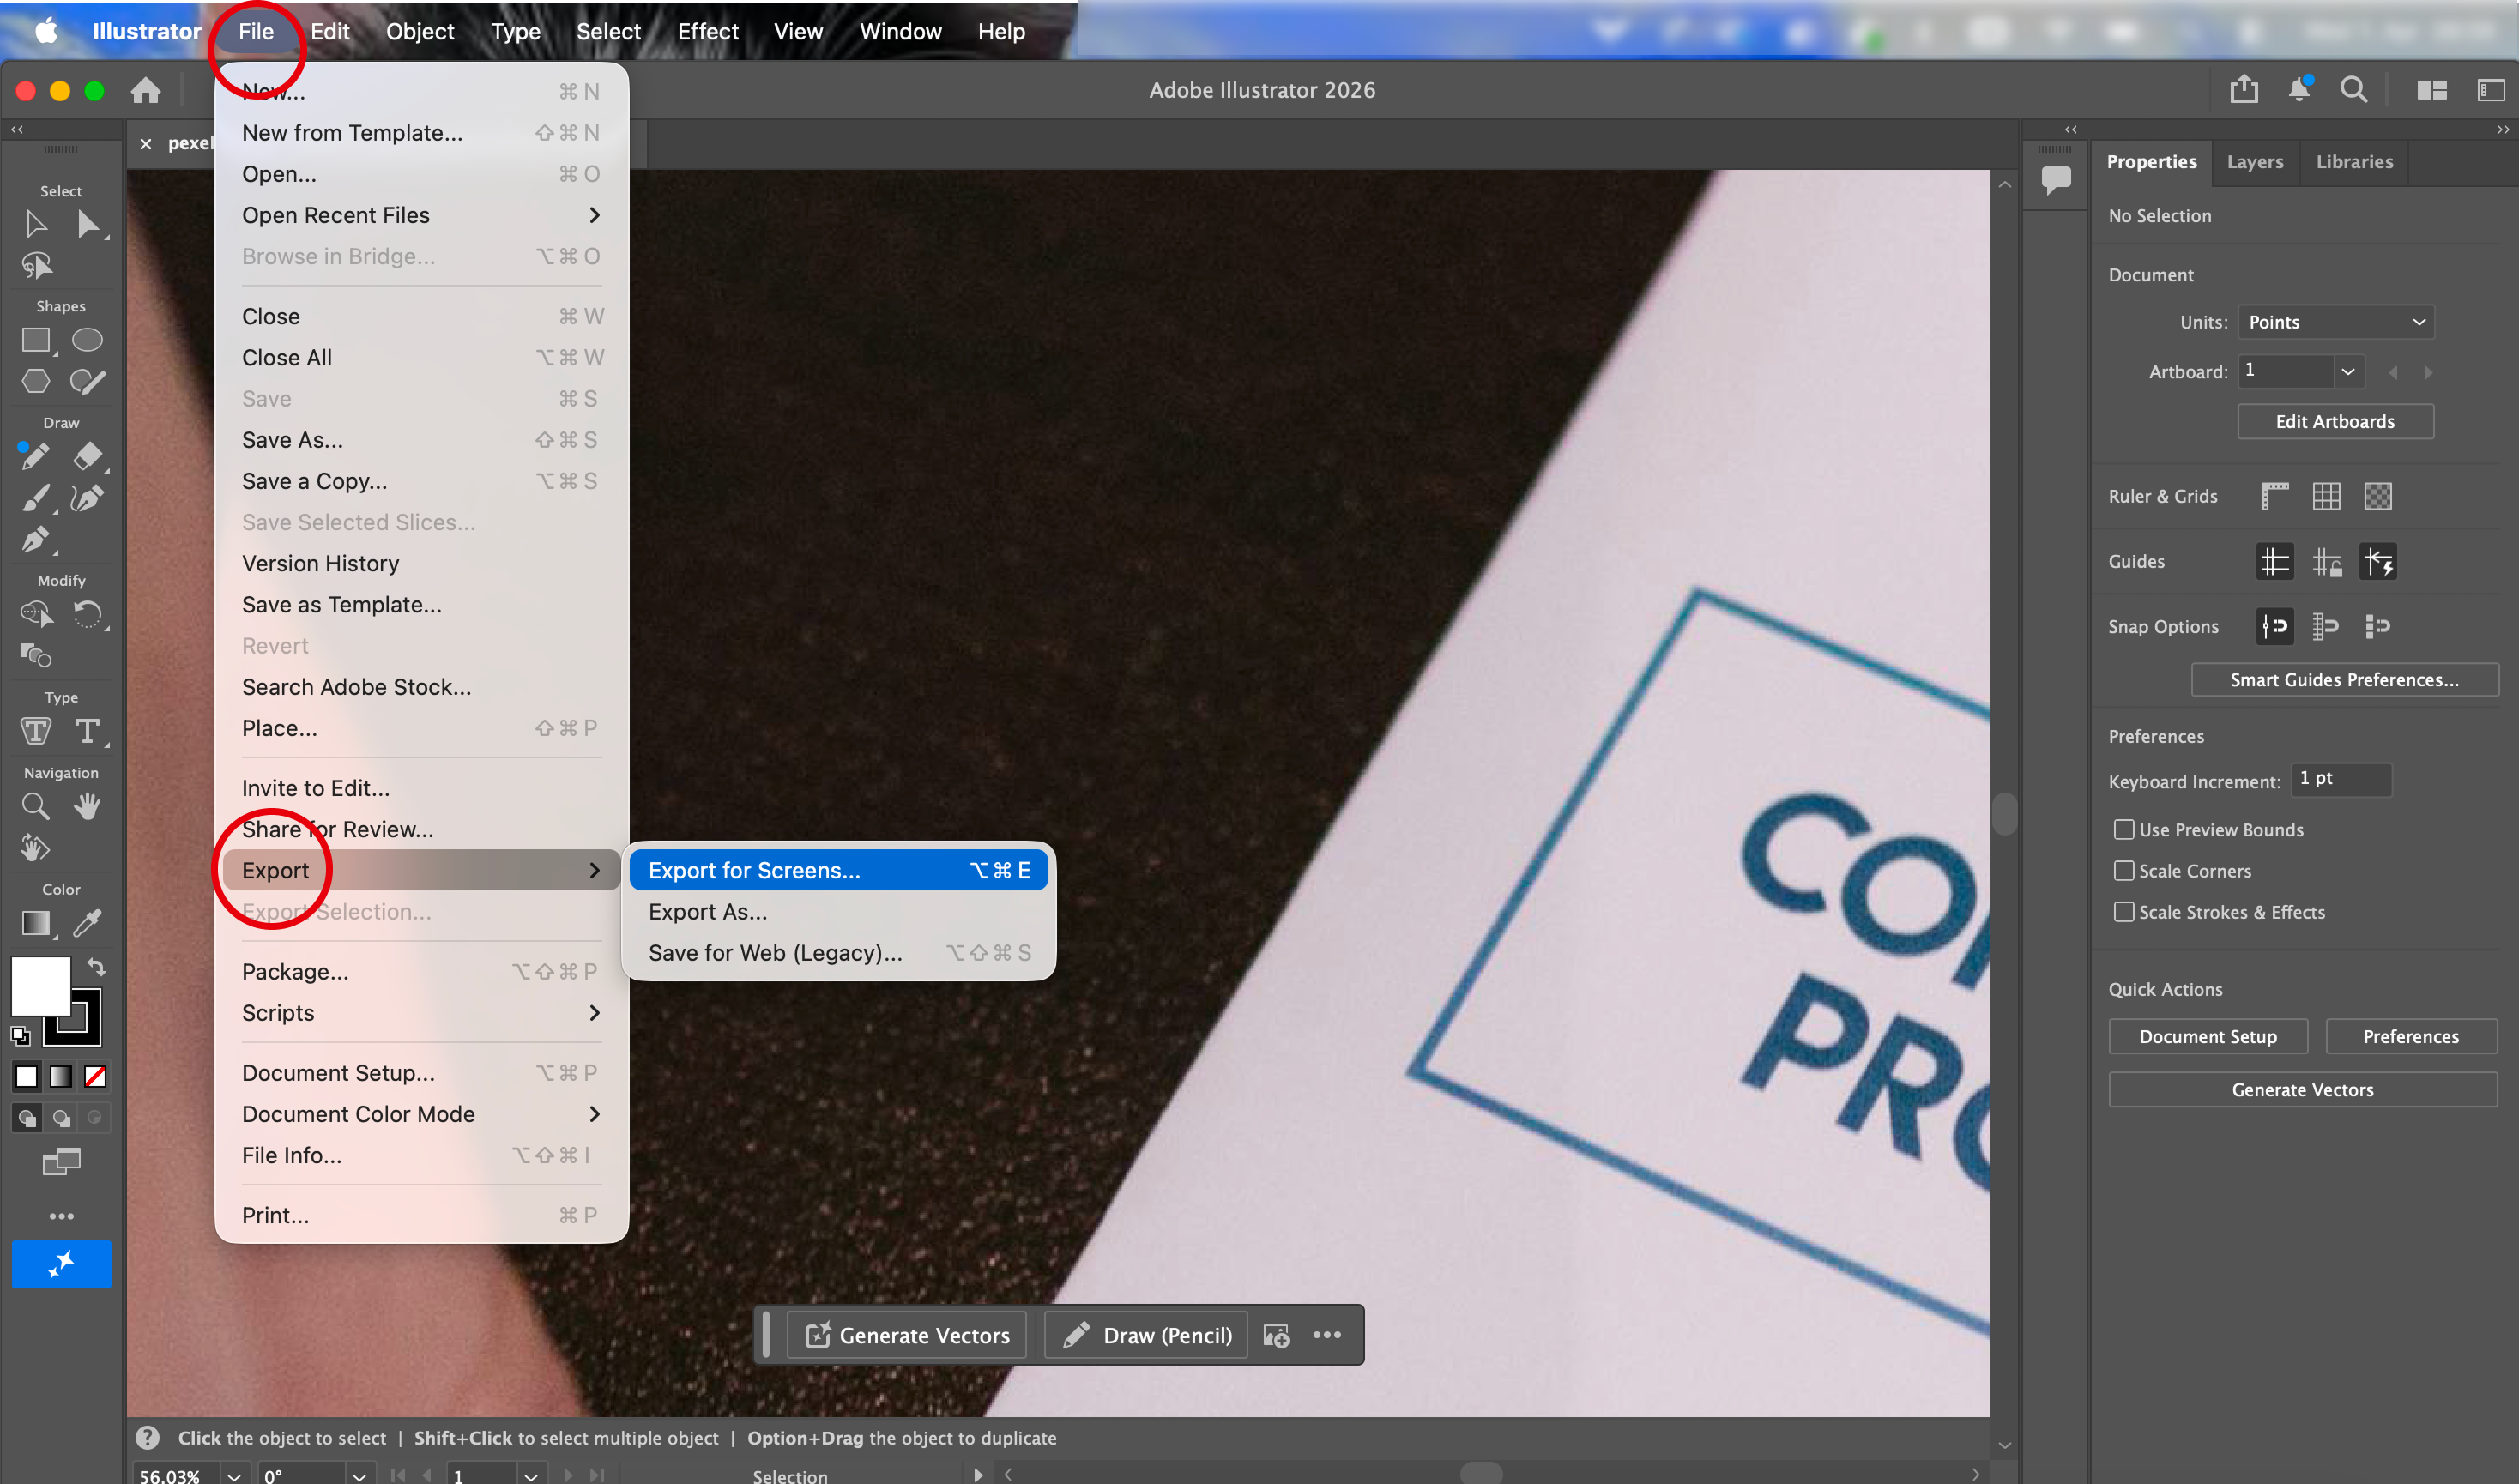Select the Polygon tool
This screenshot has height=1484, width=2519.
pyautogui.click(x=36, y=381)
